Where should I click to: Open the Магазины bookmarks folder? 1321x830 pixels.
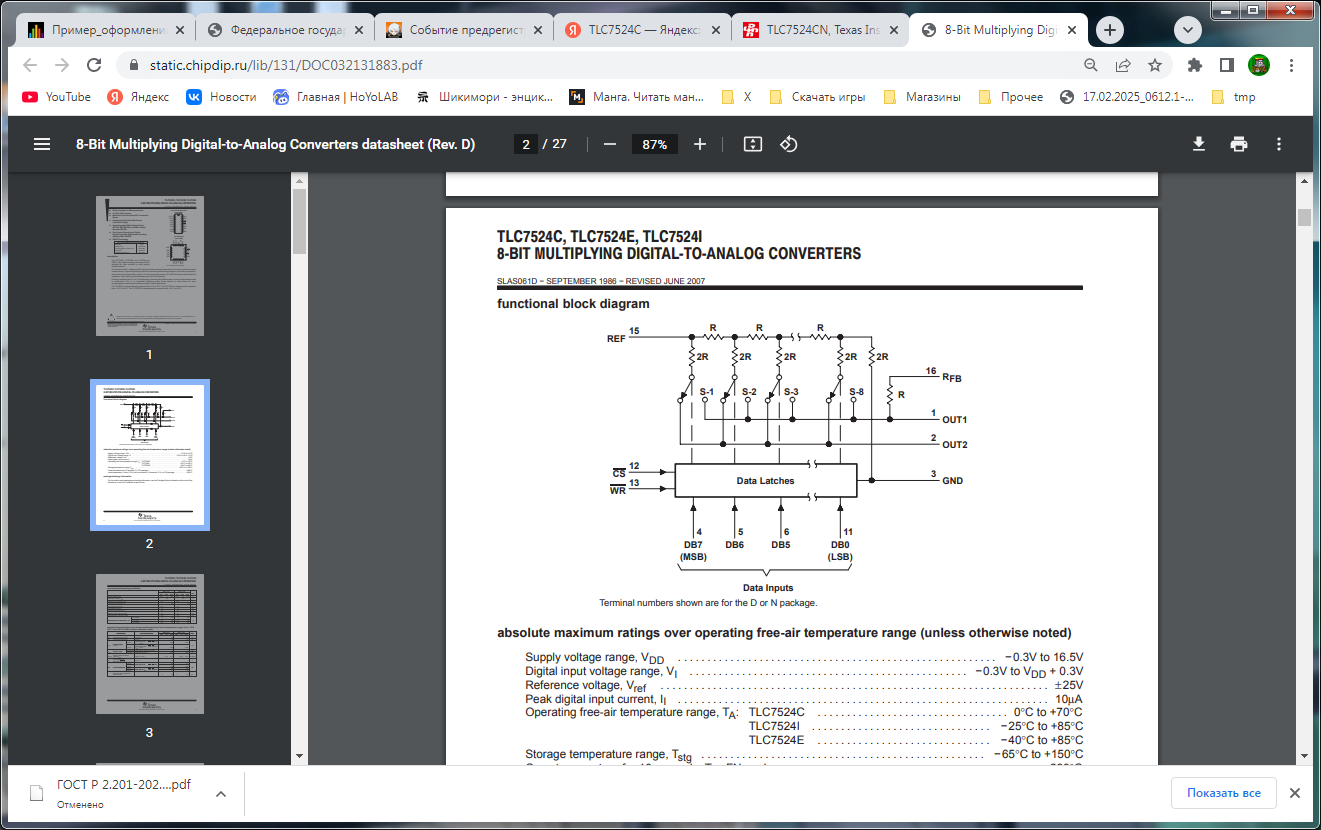coord(921,97)
